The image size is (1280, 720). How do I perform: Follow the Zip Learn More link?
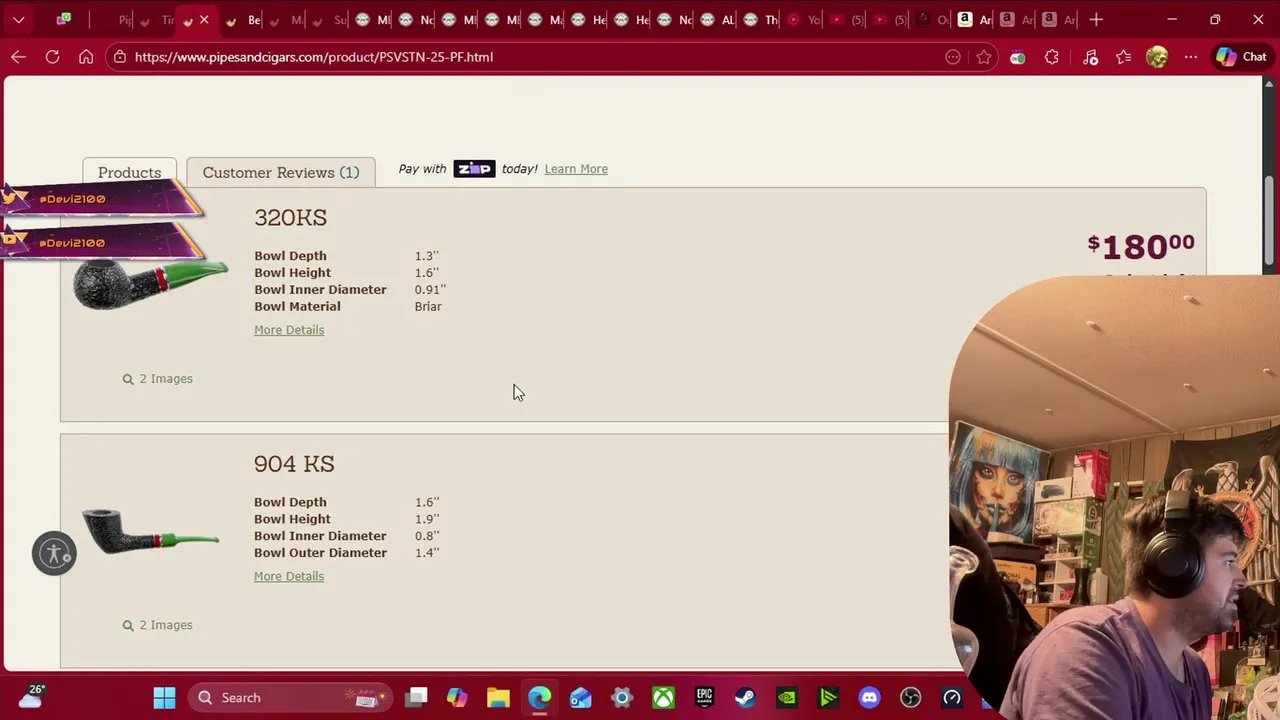575,169
